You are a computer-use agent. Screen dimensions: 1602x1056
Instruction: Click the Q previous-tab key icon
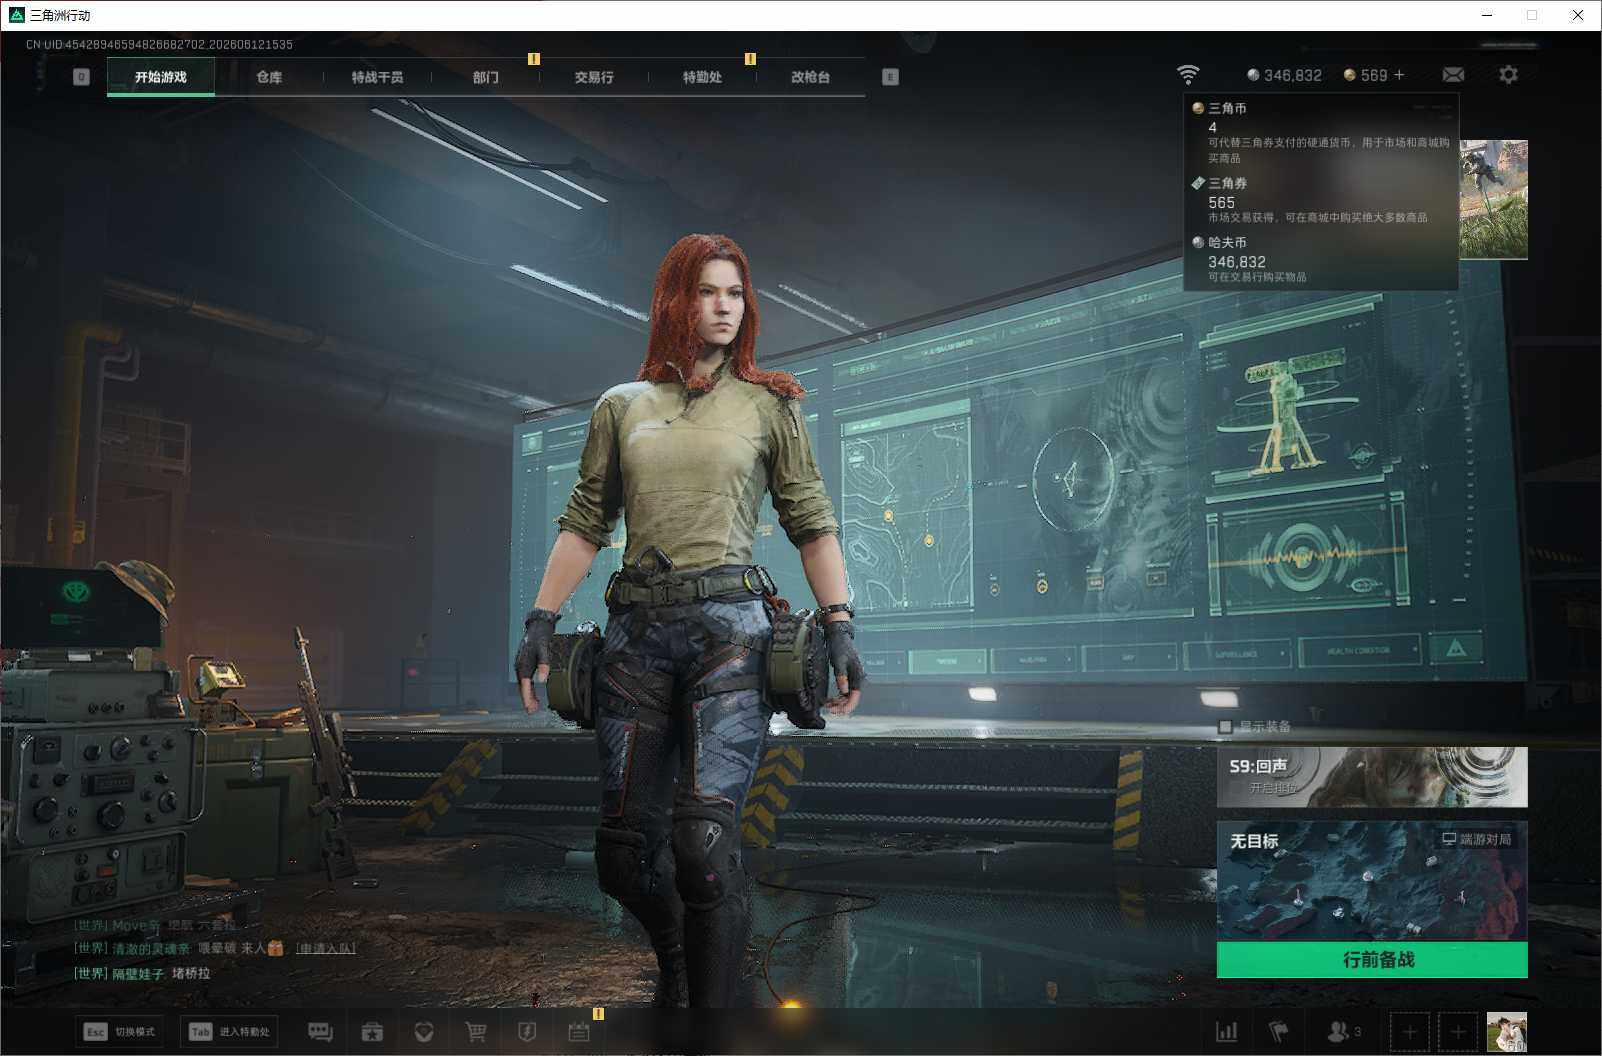click(x=82, y=77)
